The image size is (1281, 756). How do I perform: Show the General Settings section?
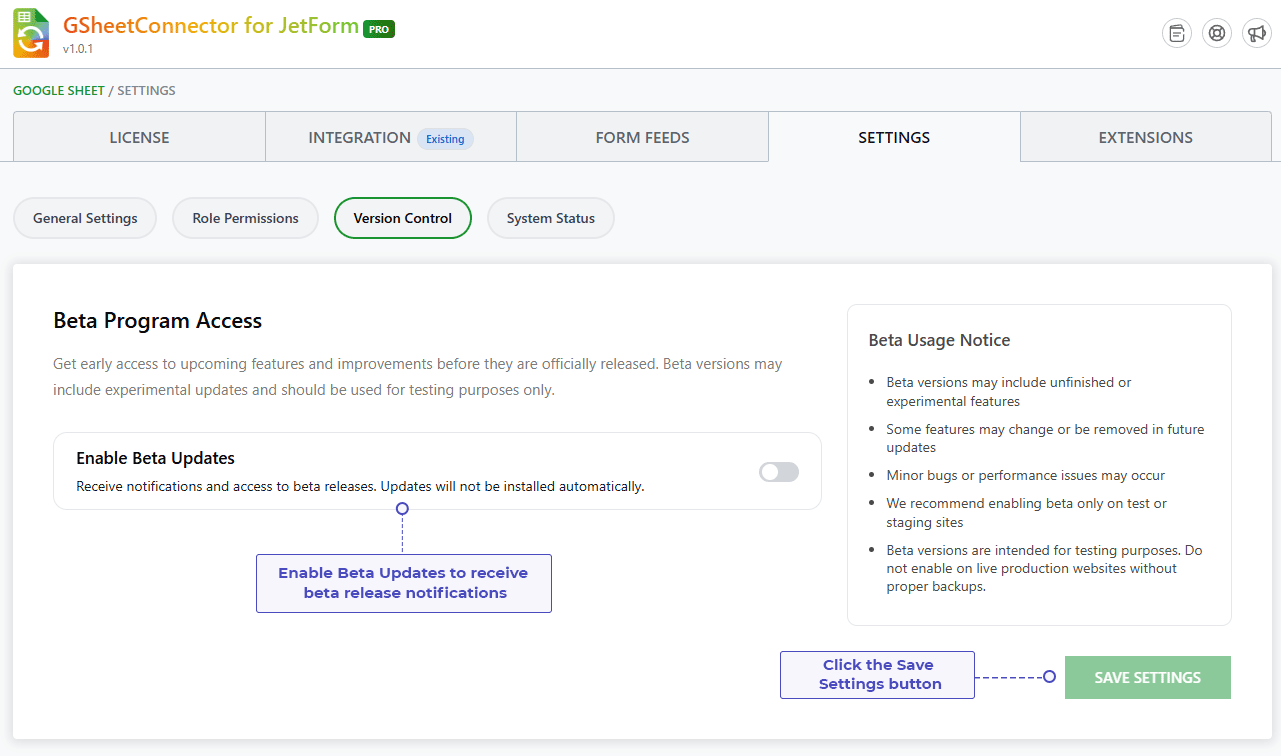85,218
